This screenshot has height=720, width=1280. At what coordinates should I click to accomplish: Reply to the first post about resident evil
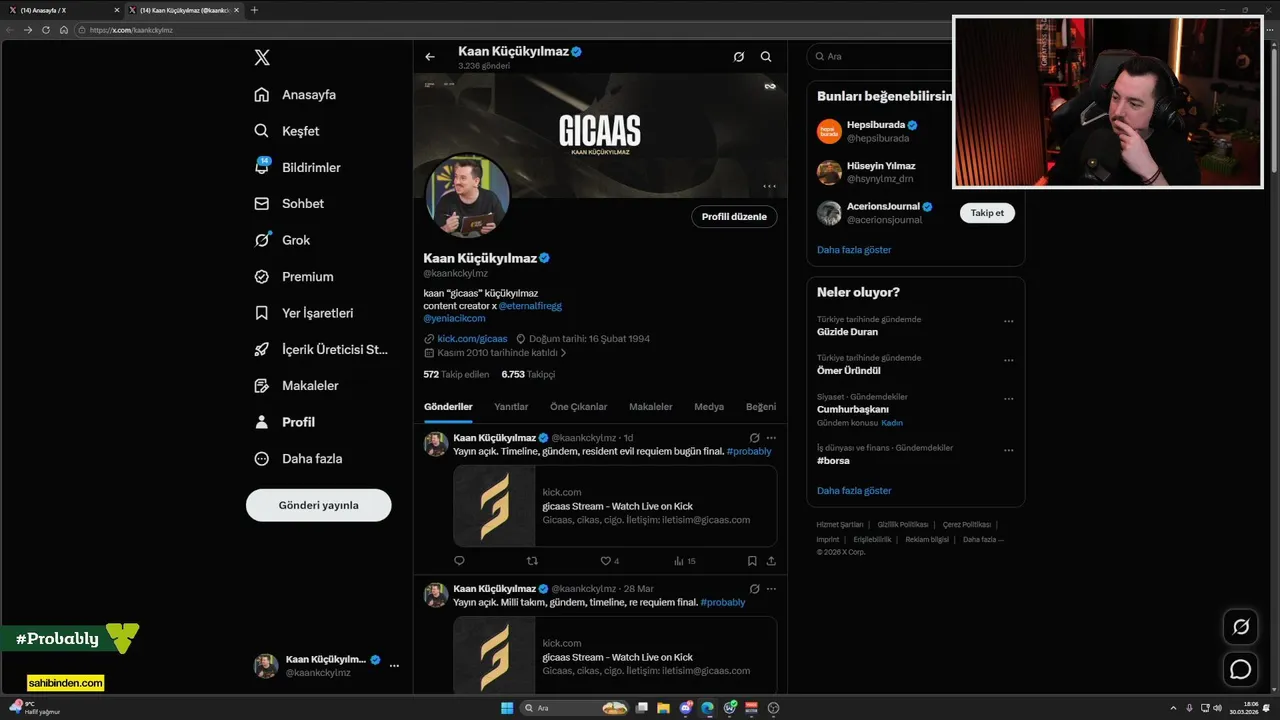pos(460,561)
